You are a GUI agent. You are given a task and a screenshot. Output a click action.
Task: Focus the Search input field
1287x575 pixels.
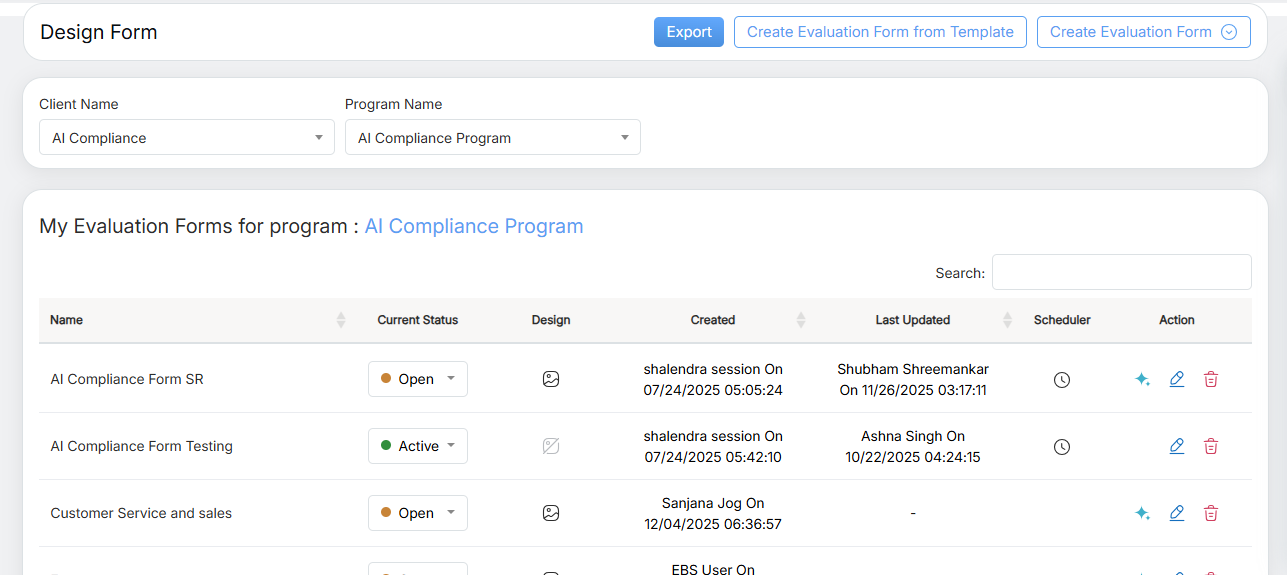click(1121, 272)
